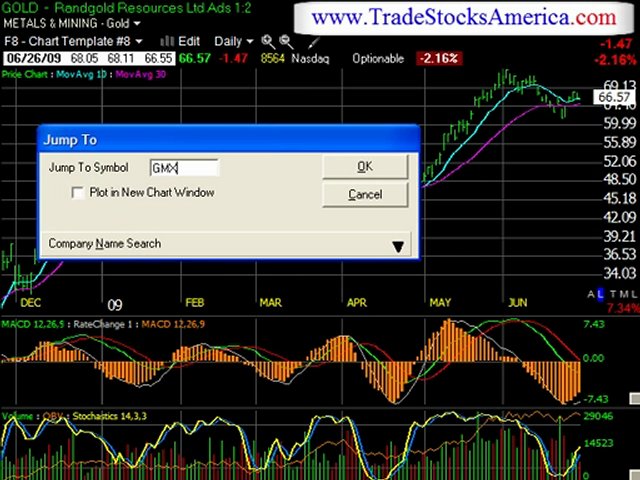Click the small gray scroll box at right edge
640x480 pixels.
[635, 398]
